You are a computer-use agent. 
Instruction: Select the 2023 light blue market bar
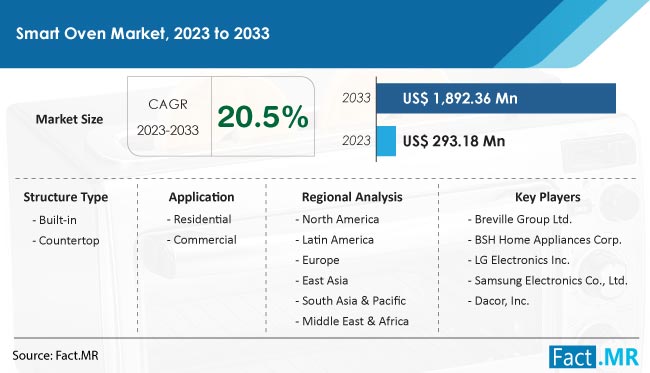pyautogui.click(x=386, y=141)
